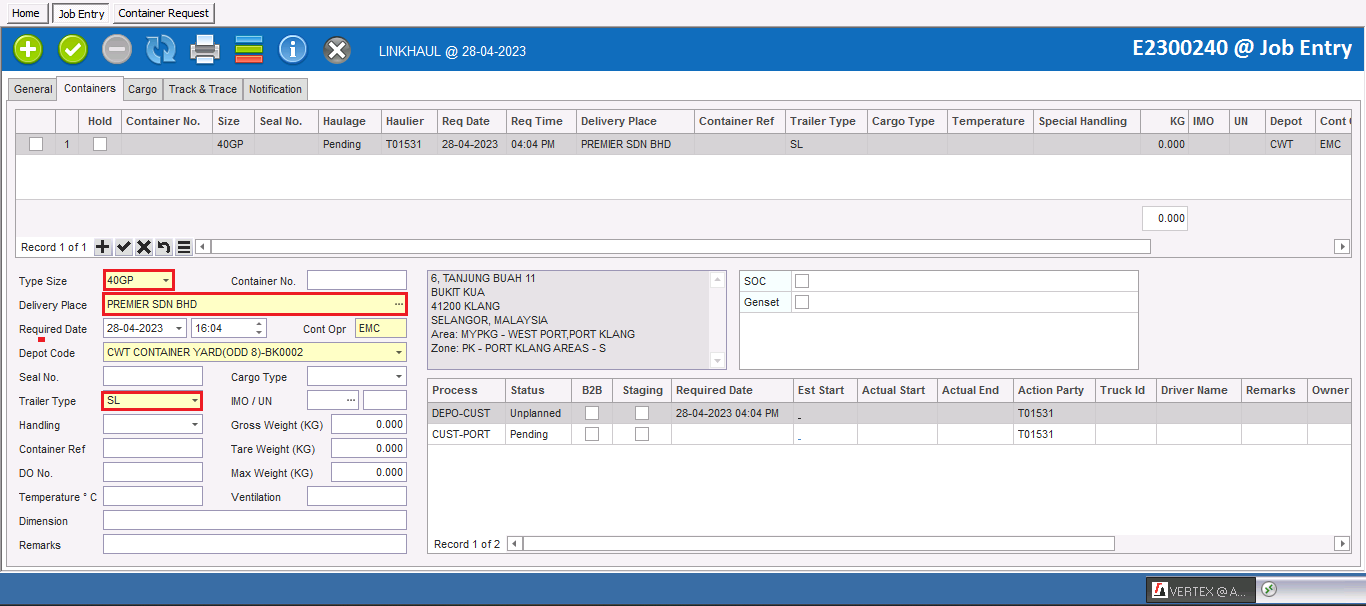Screen dimensions: 1366x606
Task: Click the striped list view icon
Action: pos(249,49)
